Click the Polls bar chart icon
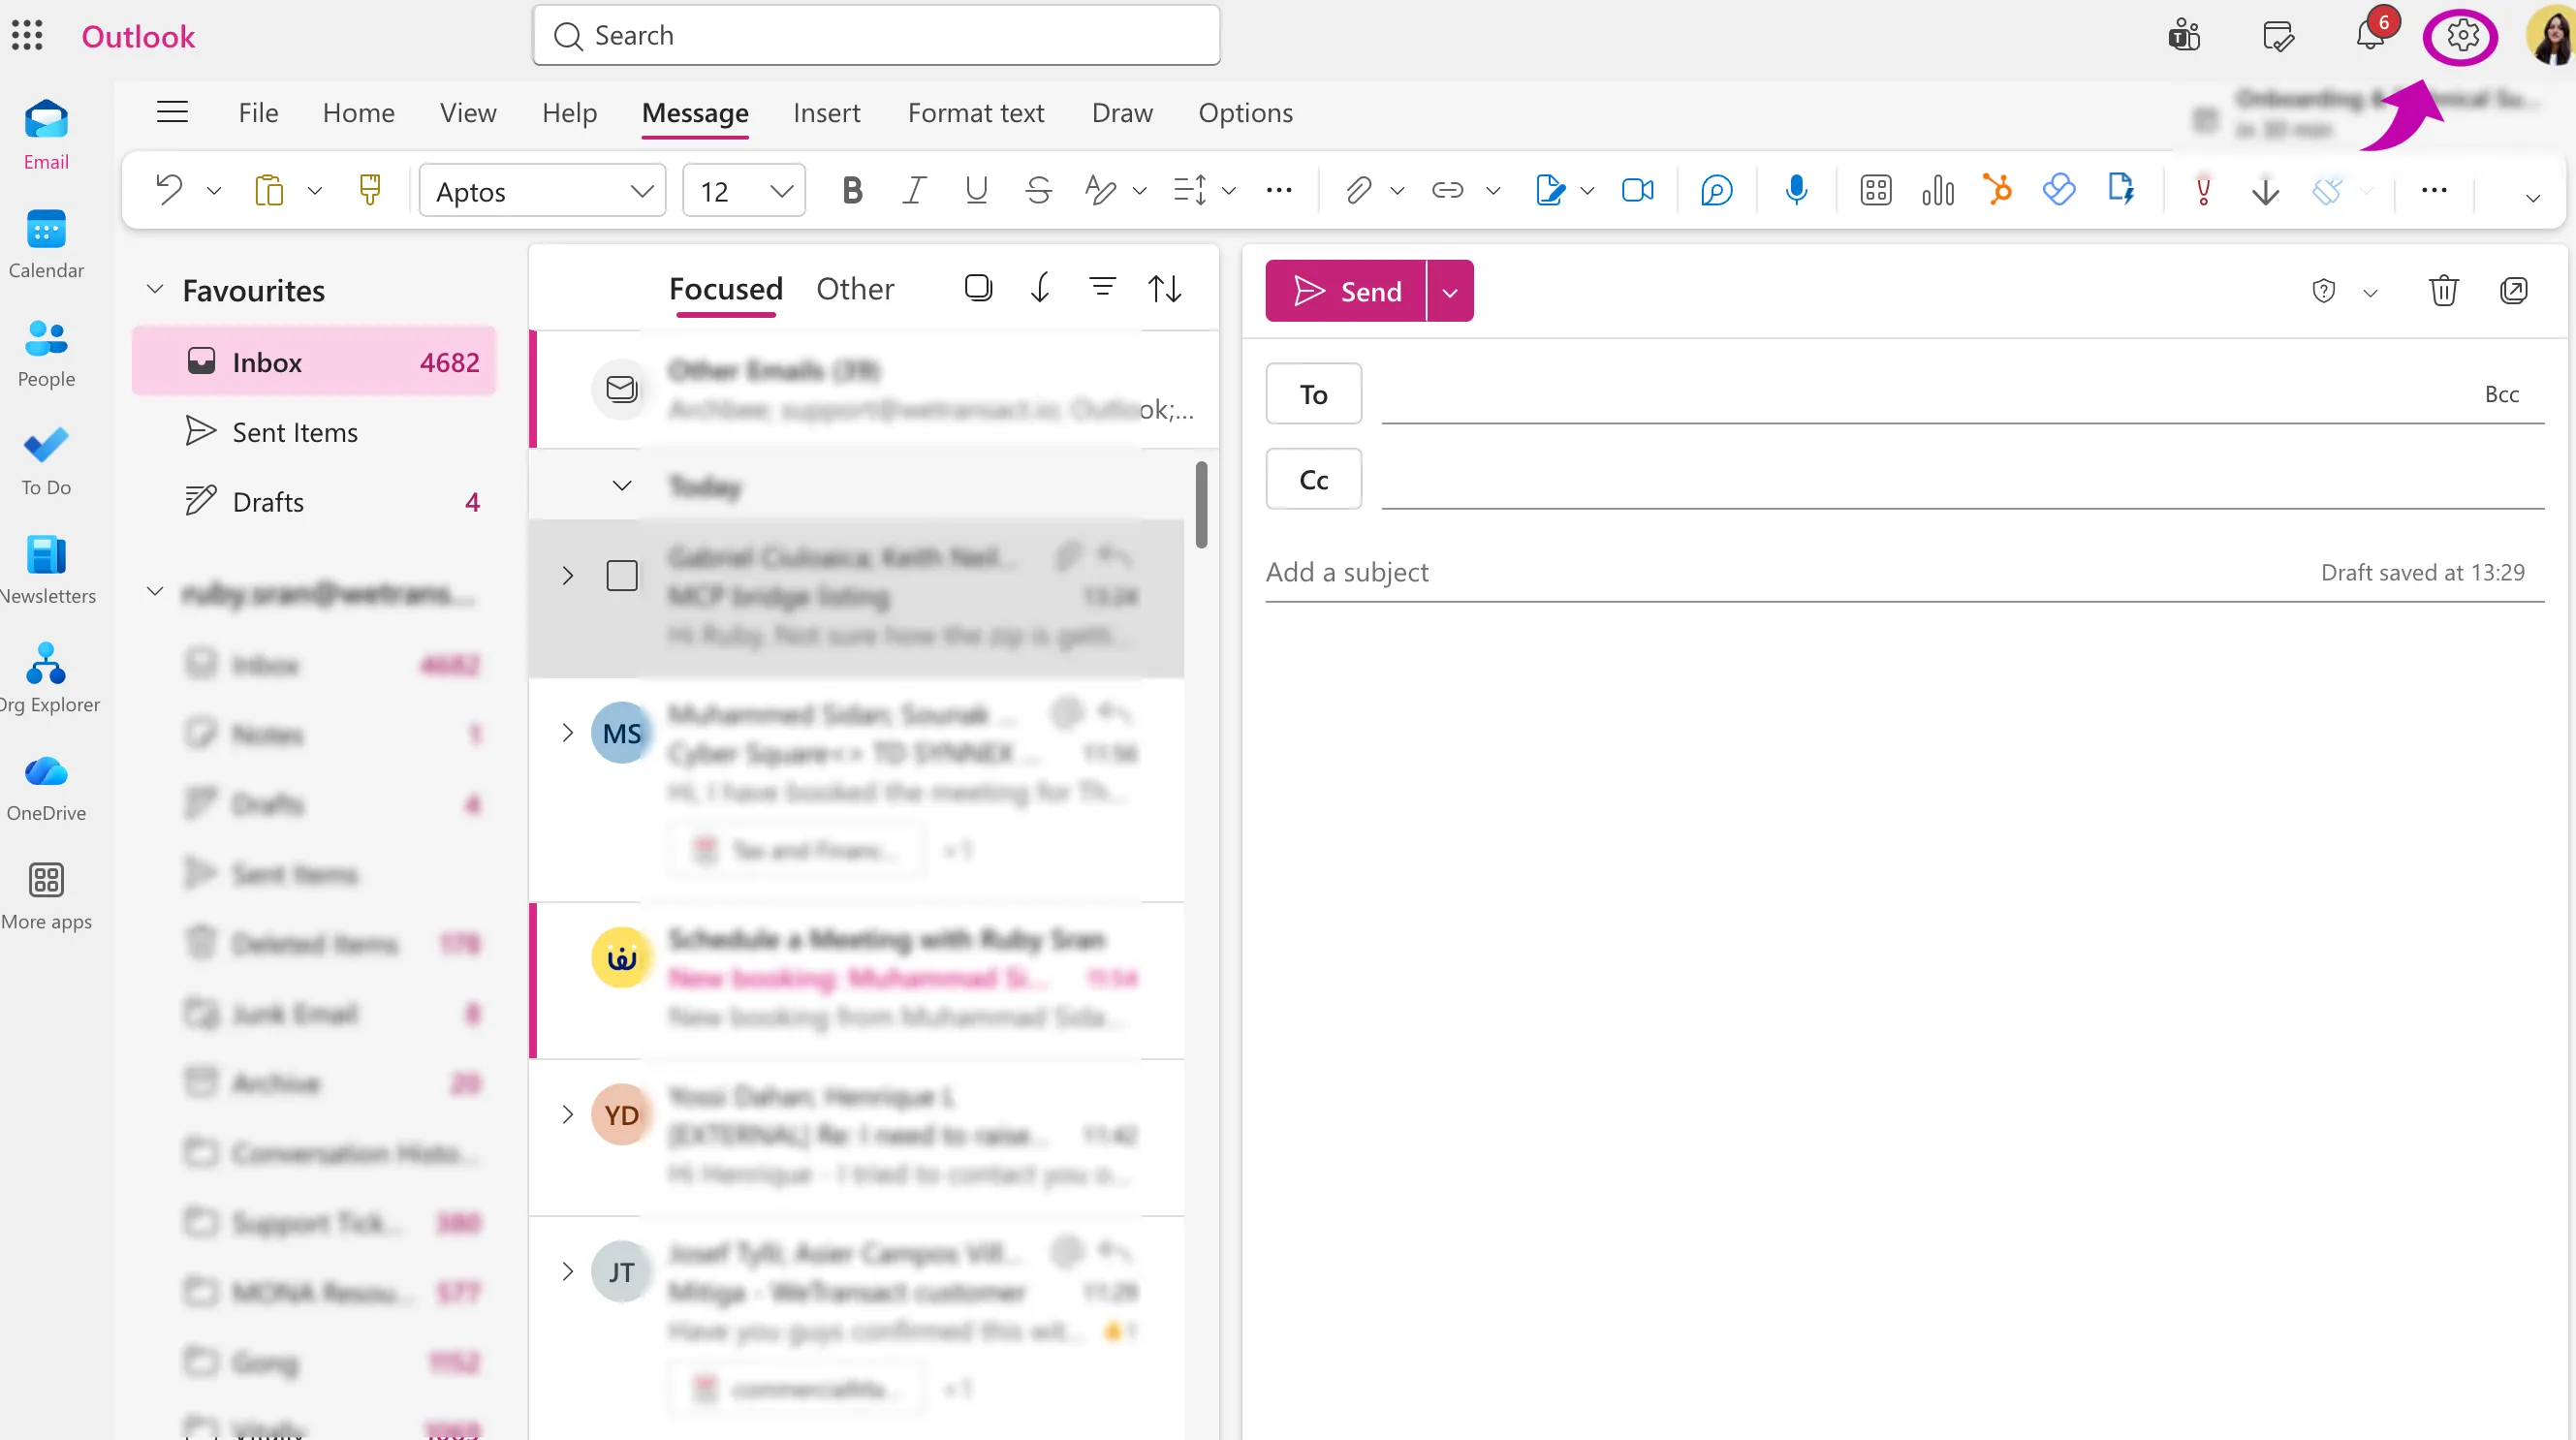Screen dimensions: 2576x1440 [1937, 190]
